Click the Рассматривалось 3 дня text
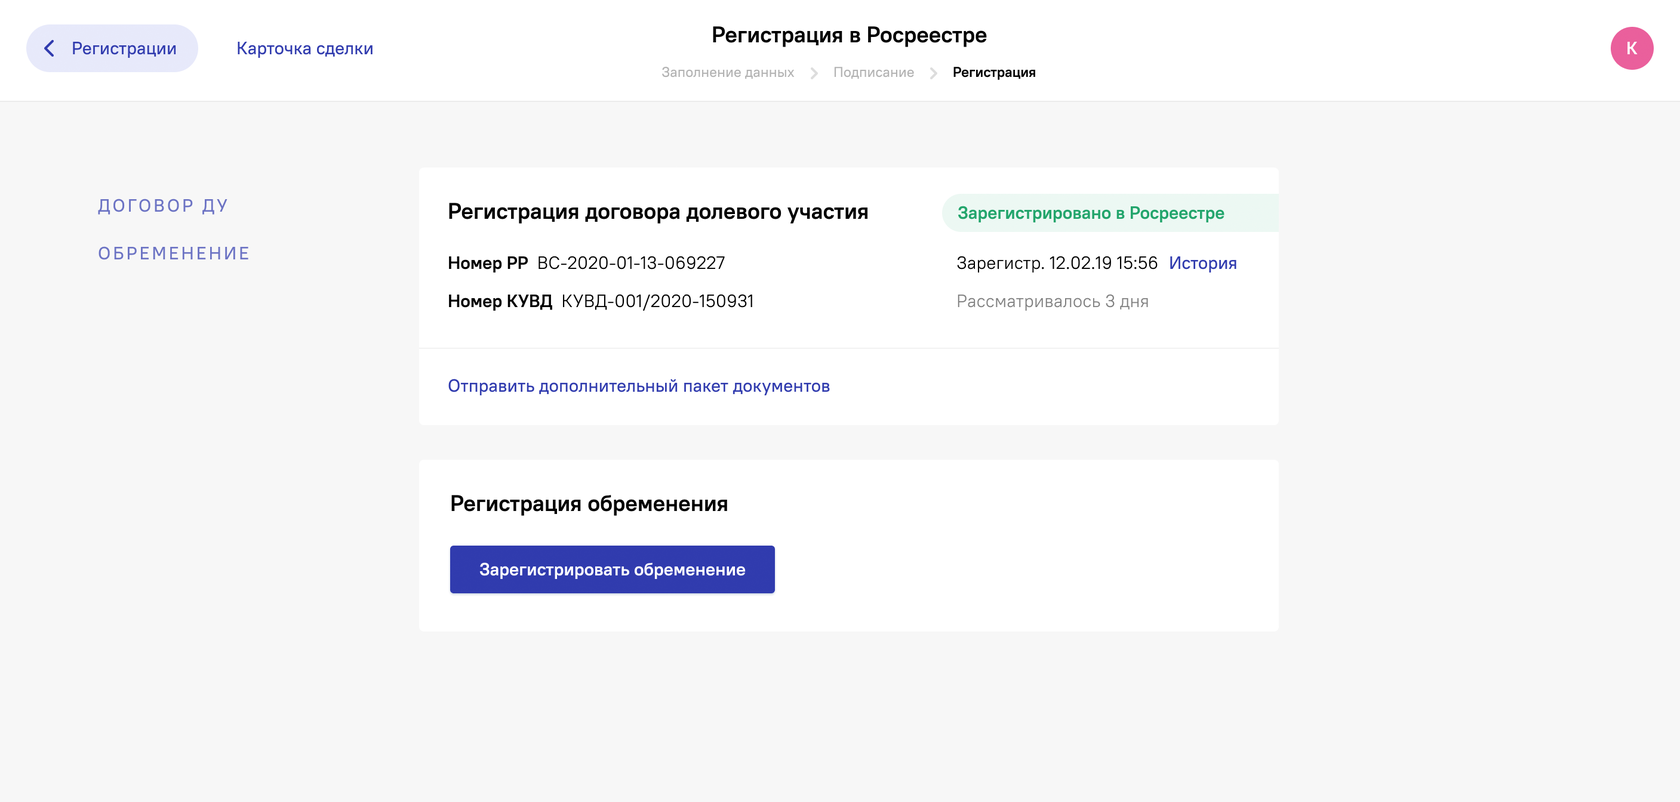Viewport: 1680px width, 802px height. click(1052, 301)
